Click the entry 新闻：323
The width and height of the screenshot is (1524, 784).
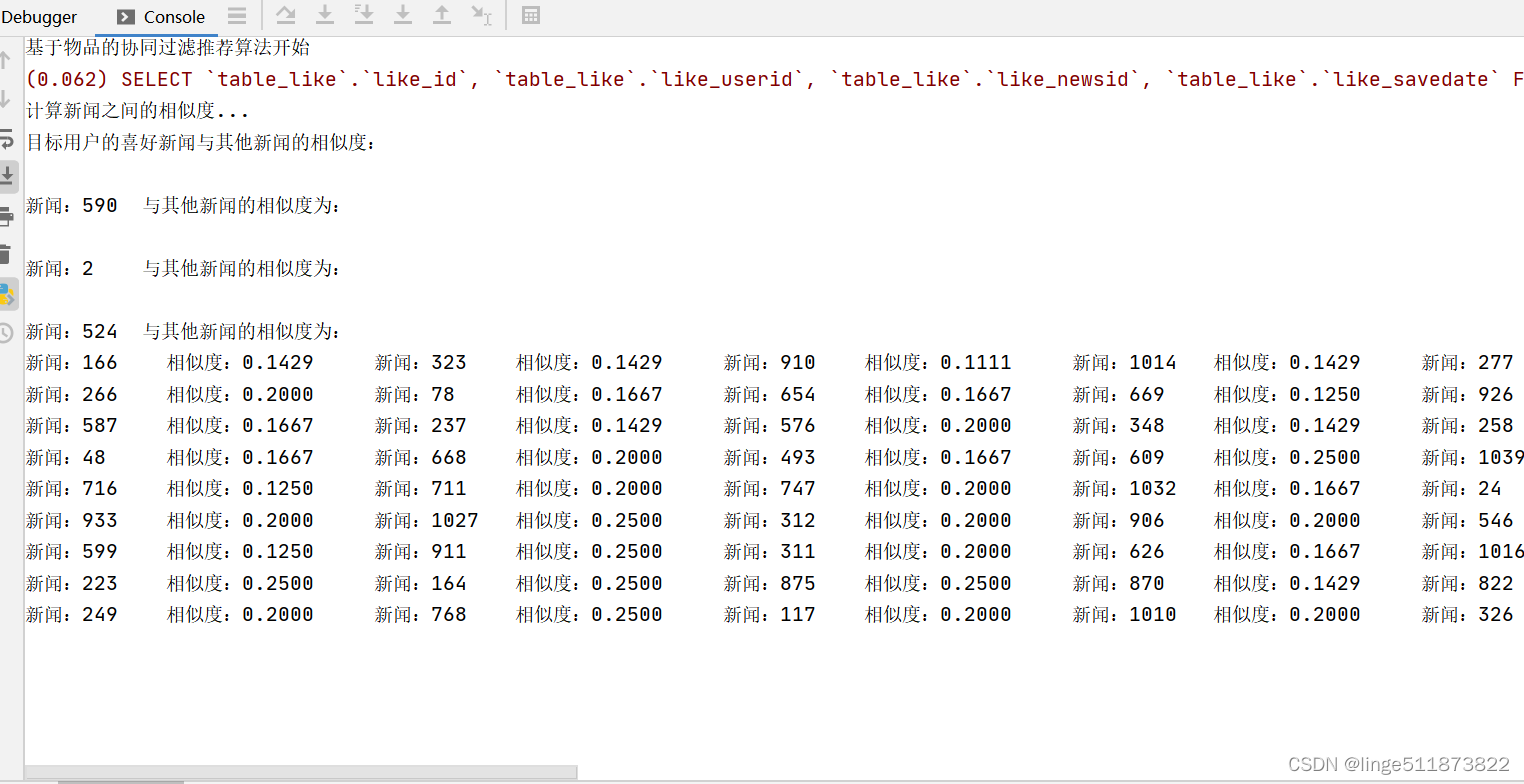click(x=421, y=362)
